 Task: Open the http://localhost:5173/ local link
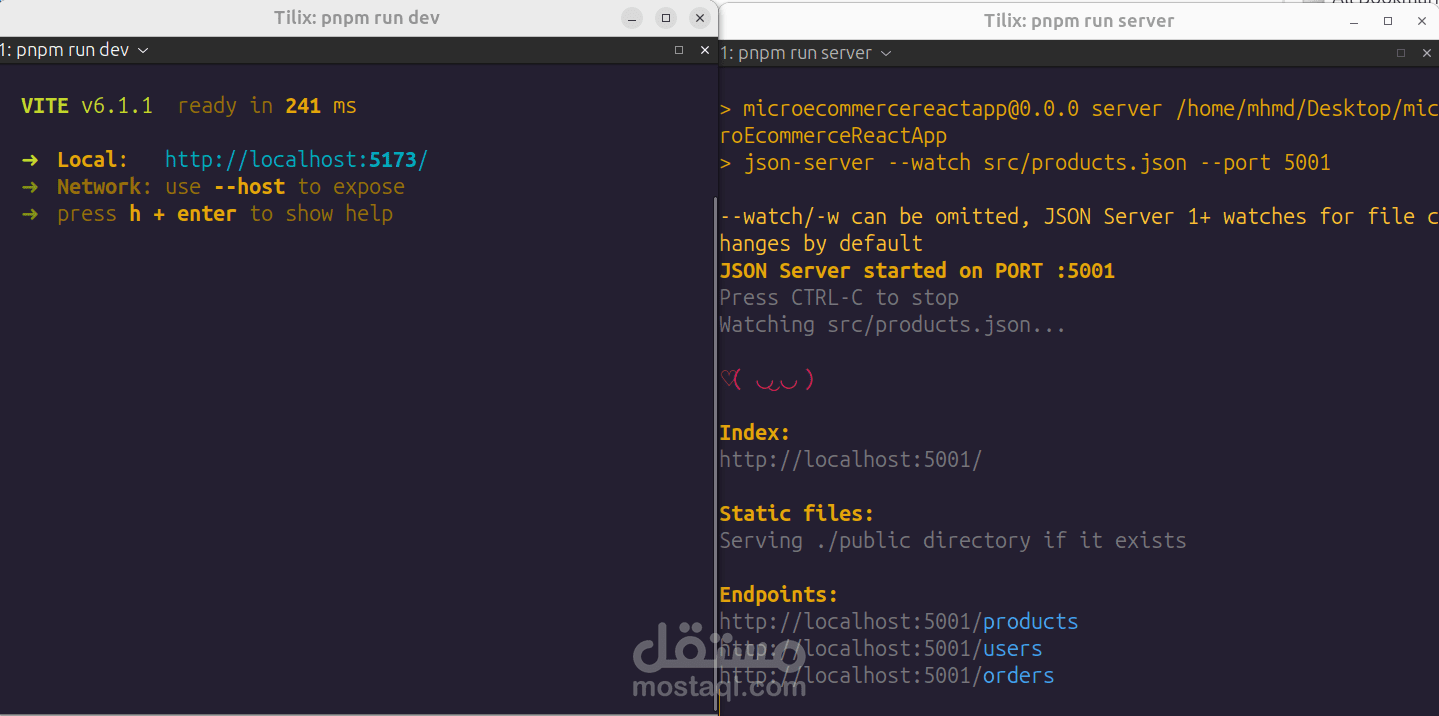click(x=296, y=160)
